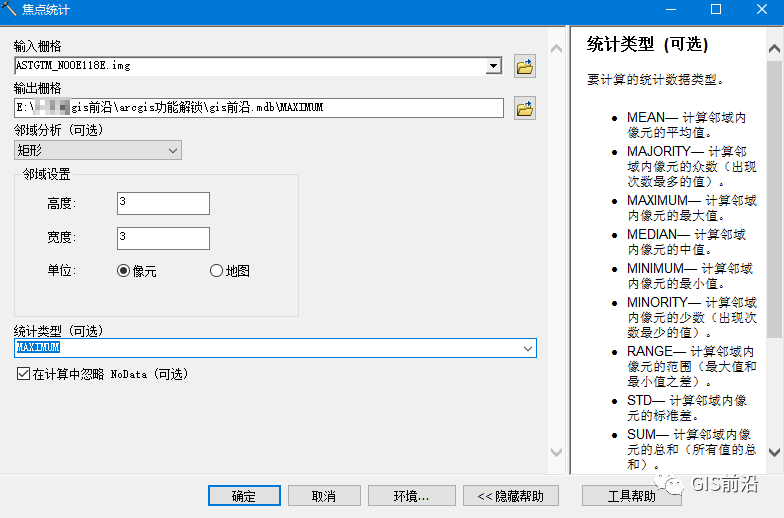Click the MINORITY entry in help list

pyautogui.click(x=692, y=318)
